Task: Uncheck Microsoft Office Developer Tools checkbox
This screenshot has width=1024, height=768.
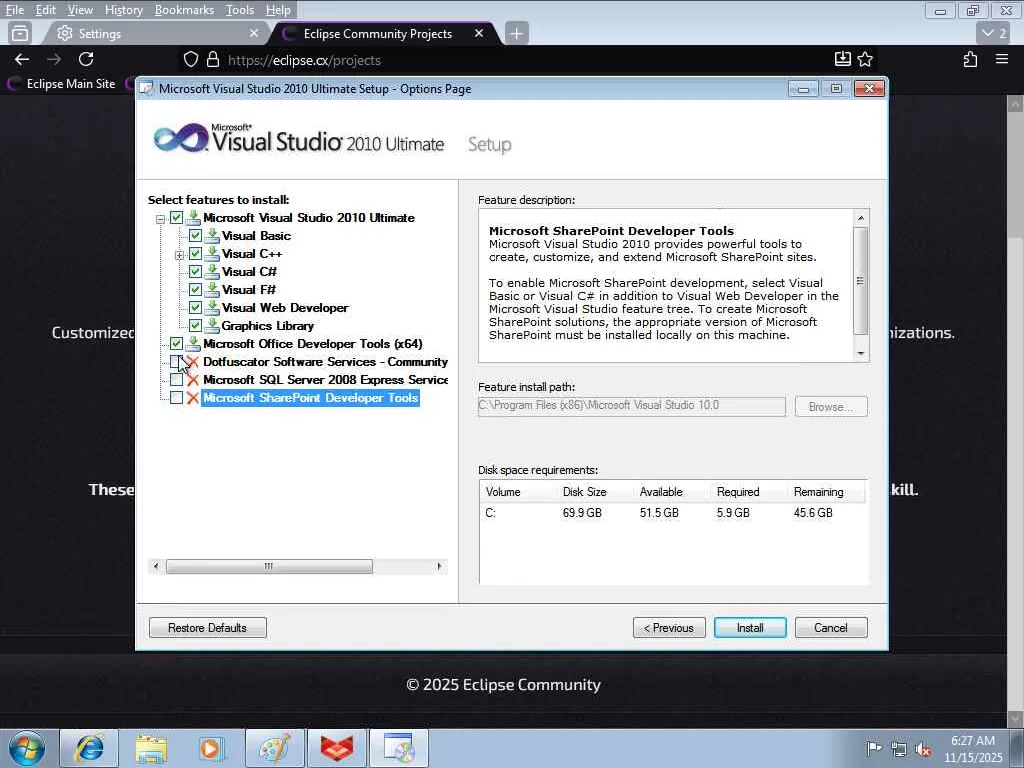Action: click(176, 344)
